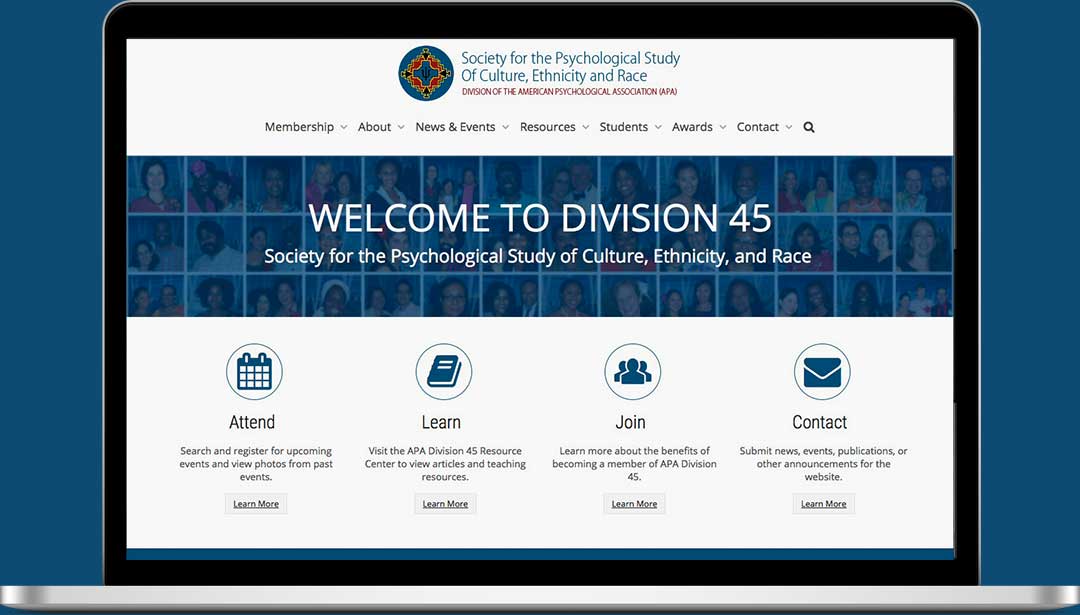Viewport: 1080px width, 615px height.
Task: Open the Contact item in navigation bar
Action: [x=758, y=127]
